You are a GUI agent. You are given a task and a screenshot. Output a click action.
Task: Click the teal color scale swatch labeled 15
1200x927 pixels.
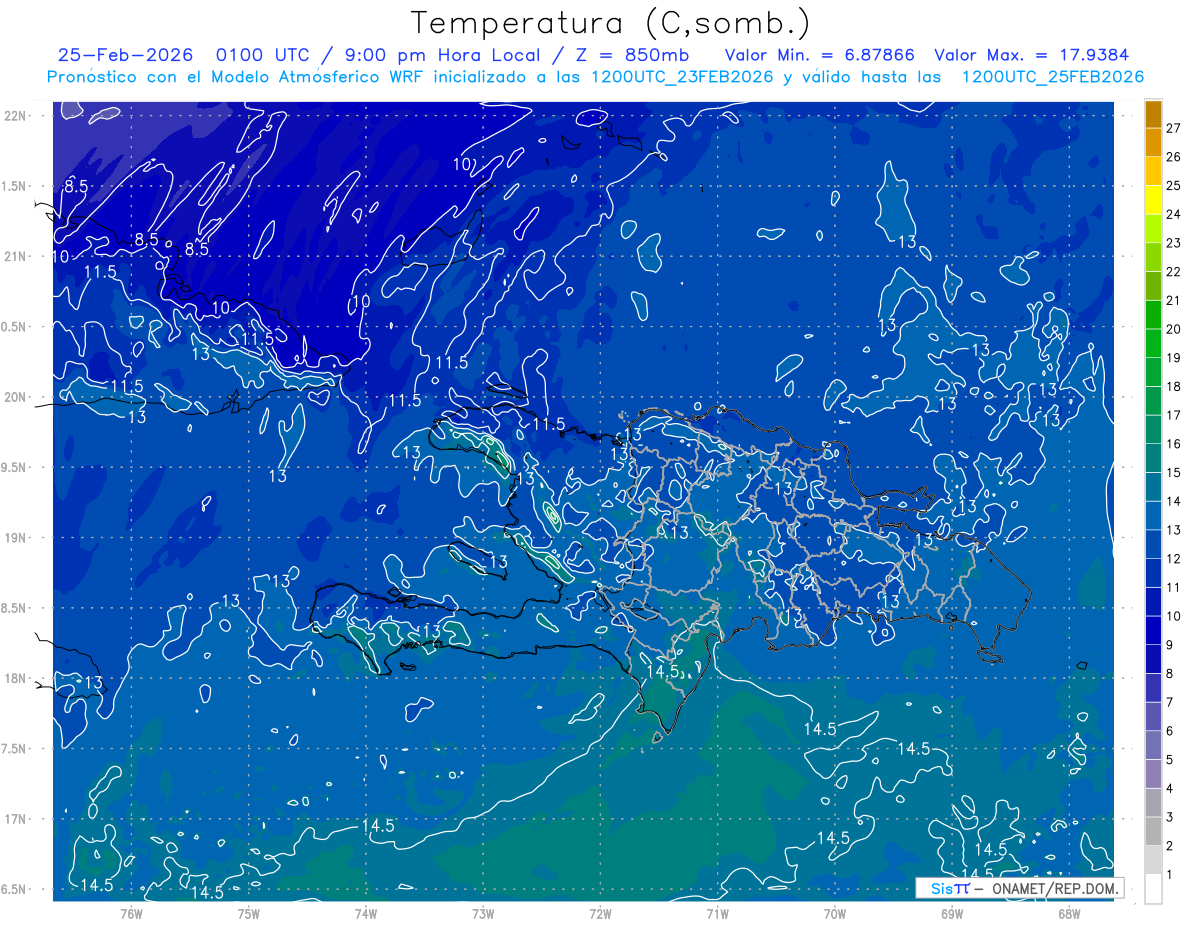click(1153, 459)
